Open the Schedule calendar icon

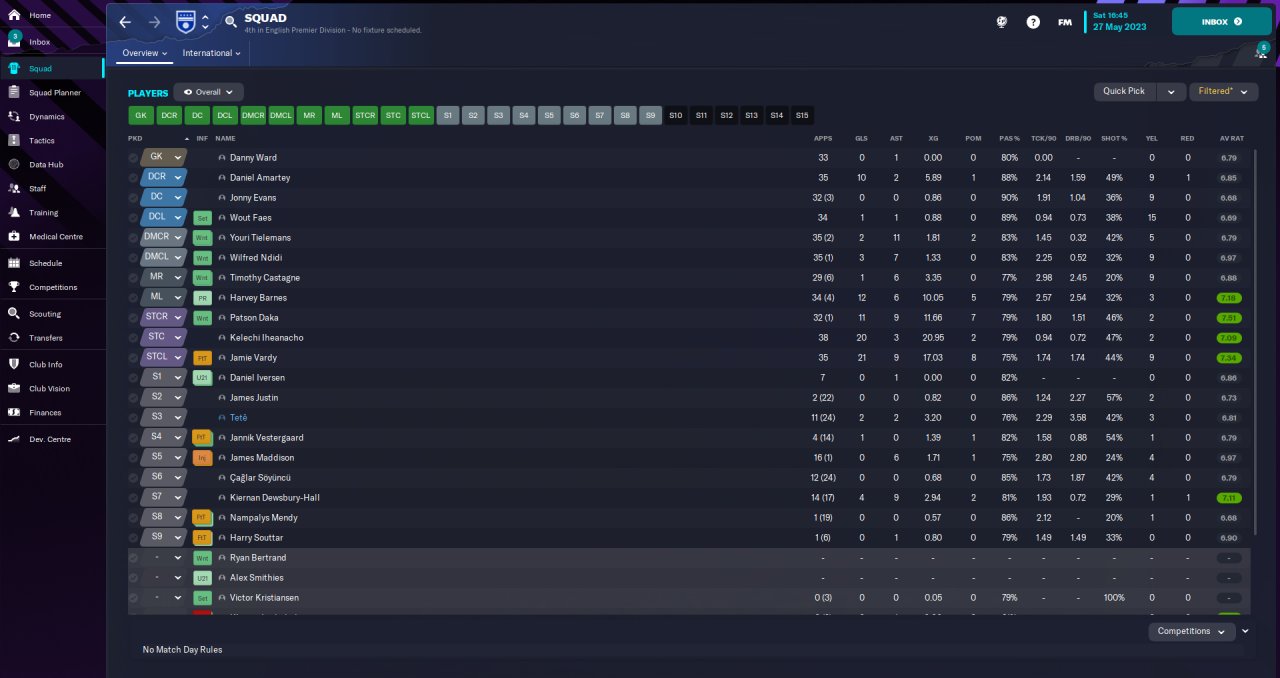point(14,263)
